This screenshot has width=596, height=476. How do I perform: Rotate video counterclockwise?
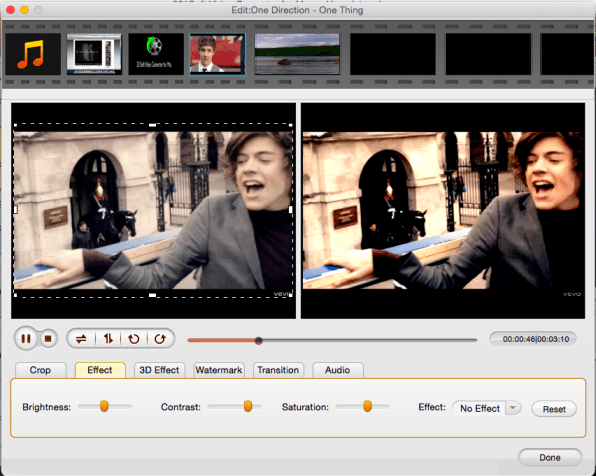click(x=133, y=338)
